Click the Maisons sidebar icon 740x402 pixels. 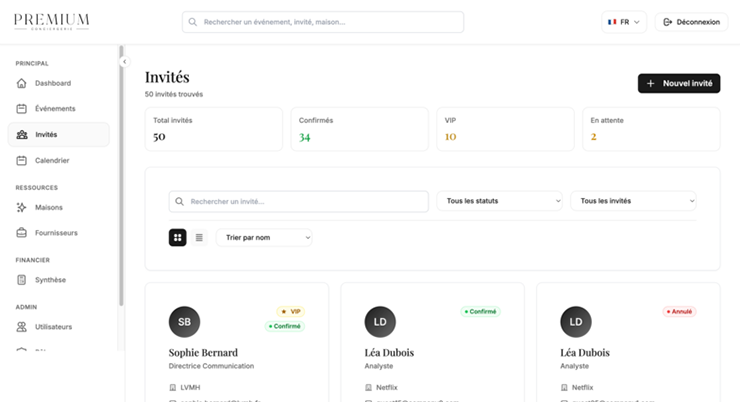(22, 207)
